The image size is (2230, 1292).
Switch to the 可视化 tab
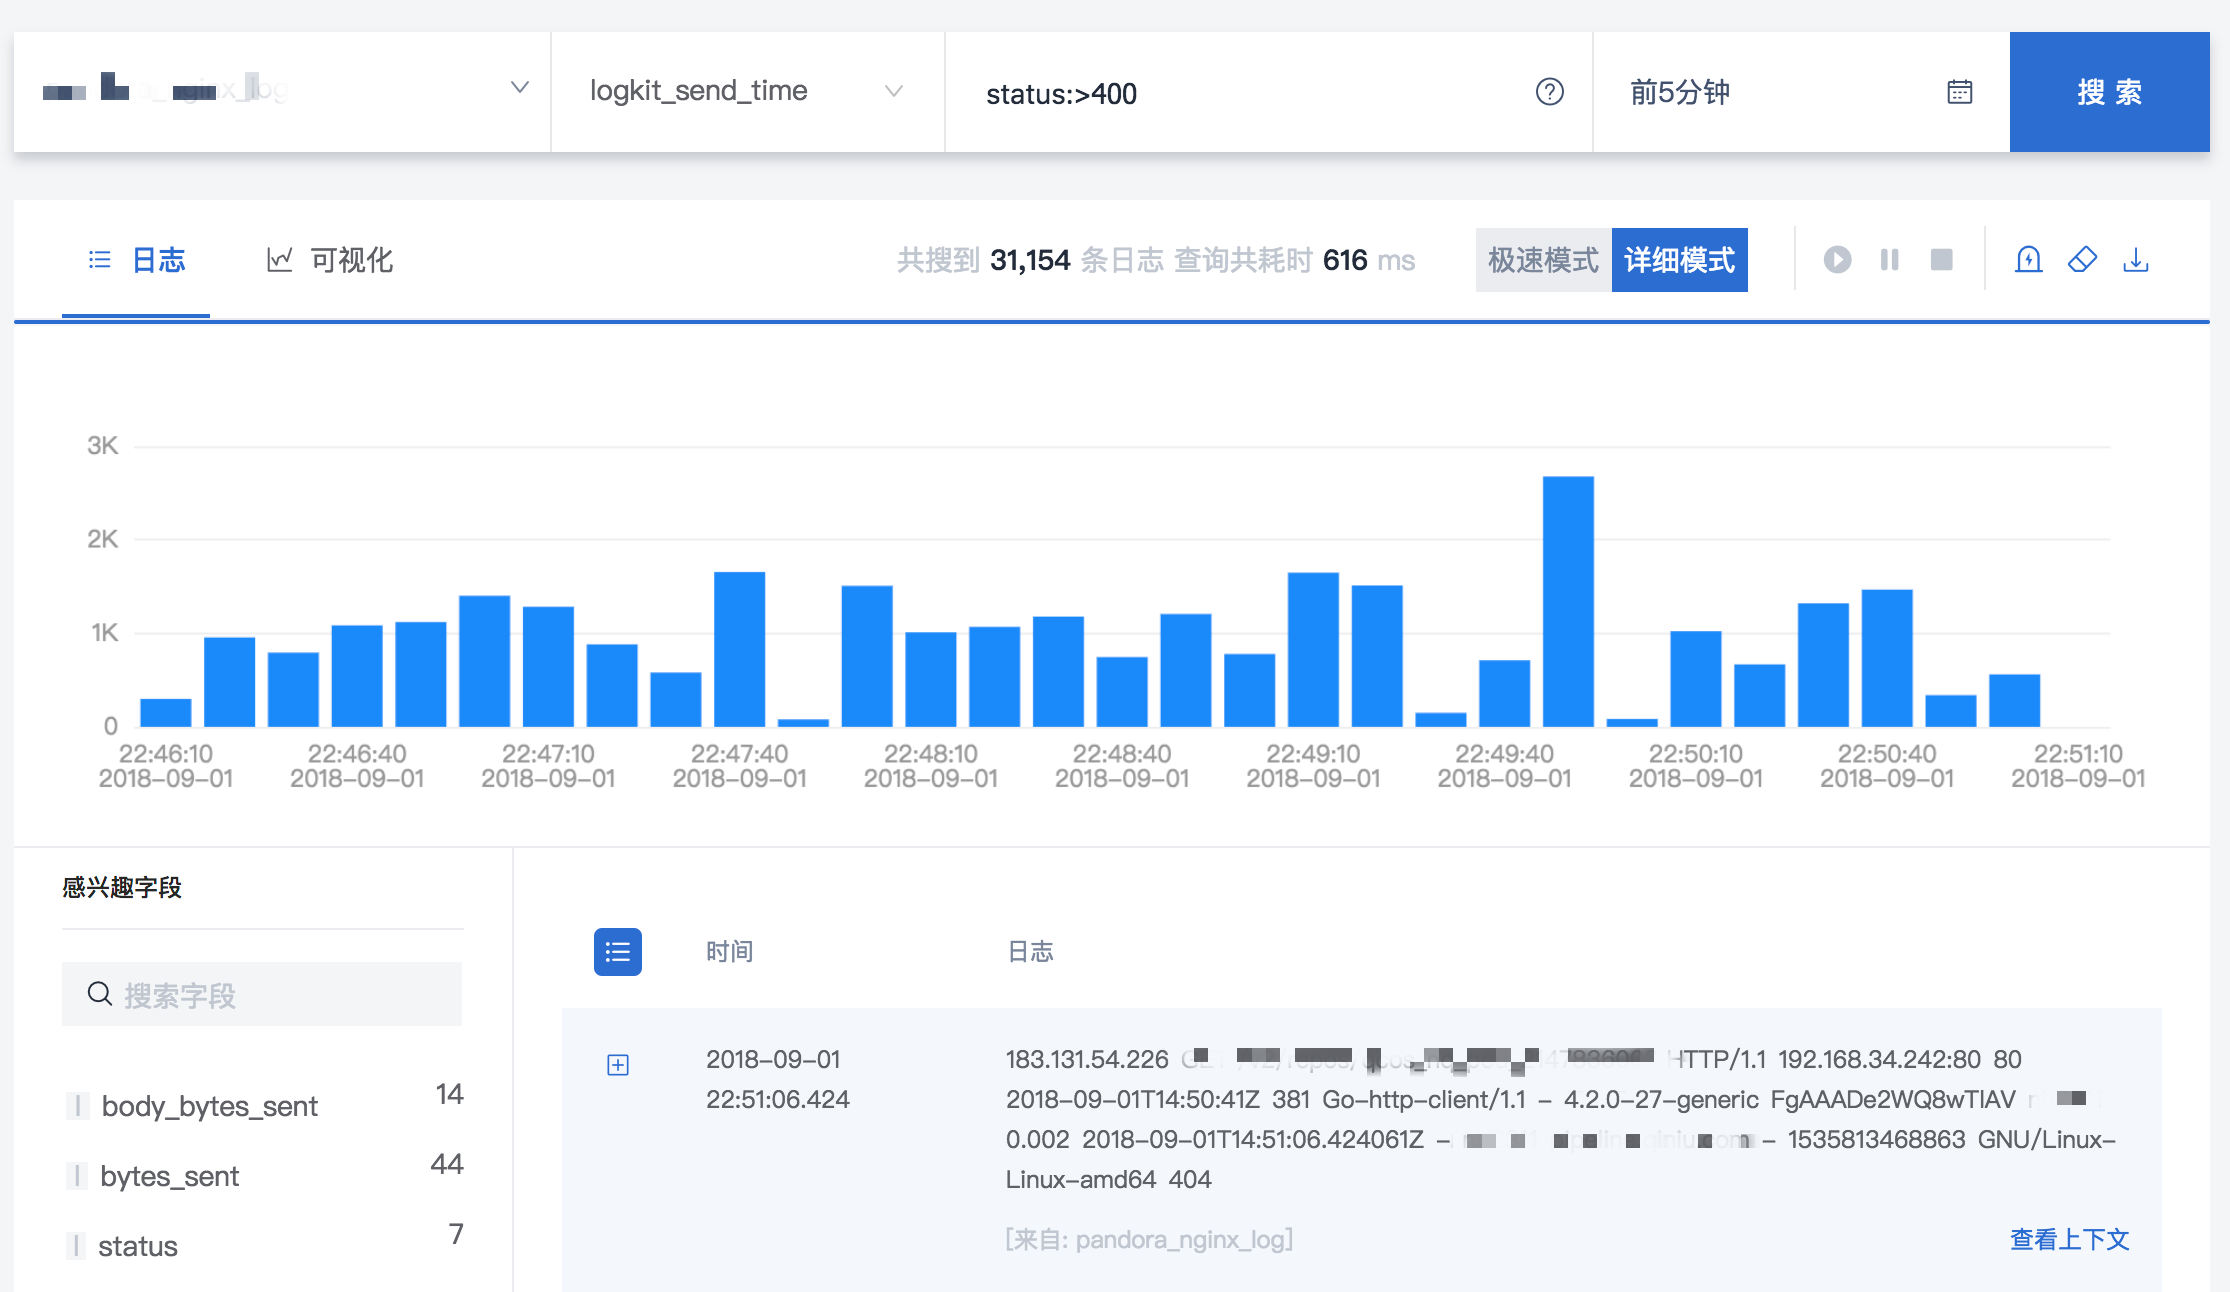pyautogui.click(x=330, y=260)
